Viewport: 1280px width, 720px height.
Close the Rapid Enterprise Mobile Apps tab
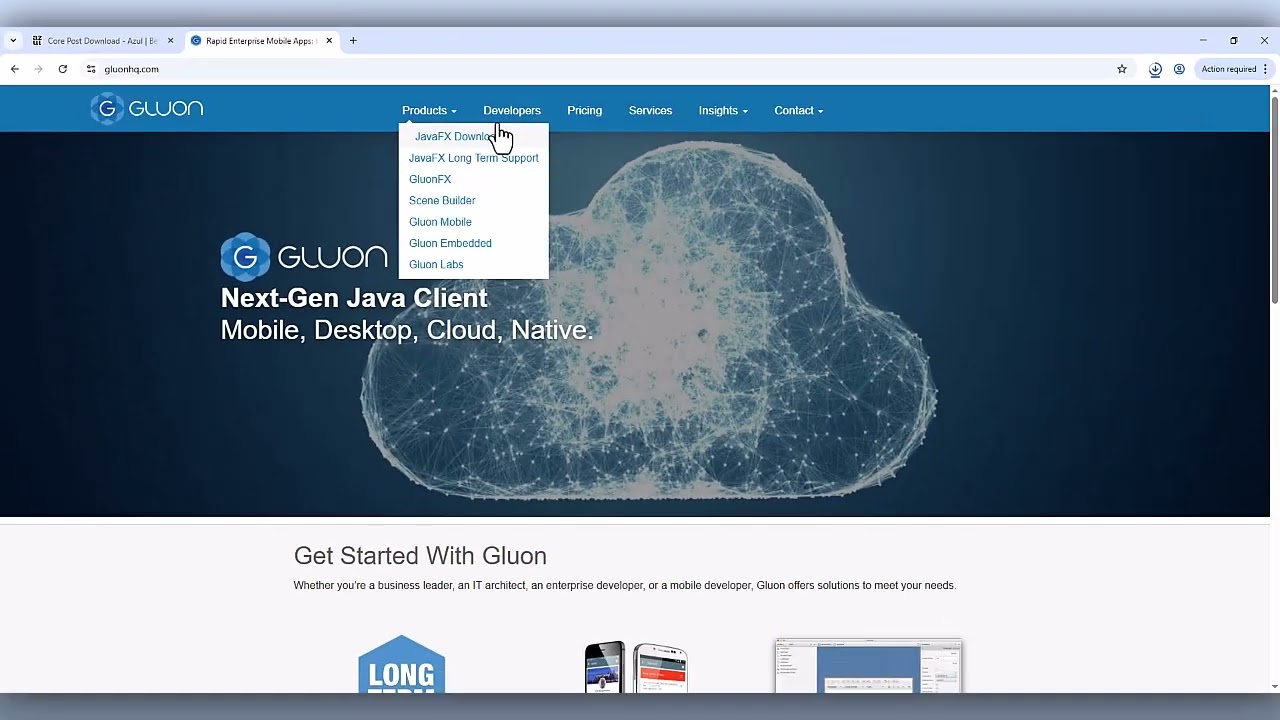pos(329,41)
